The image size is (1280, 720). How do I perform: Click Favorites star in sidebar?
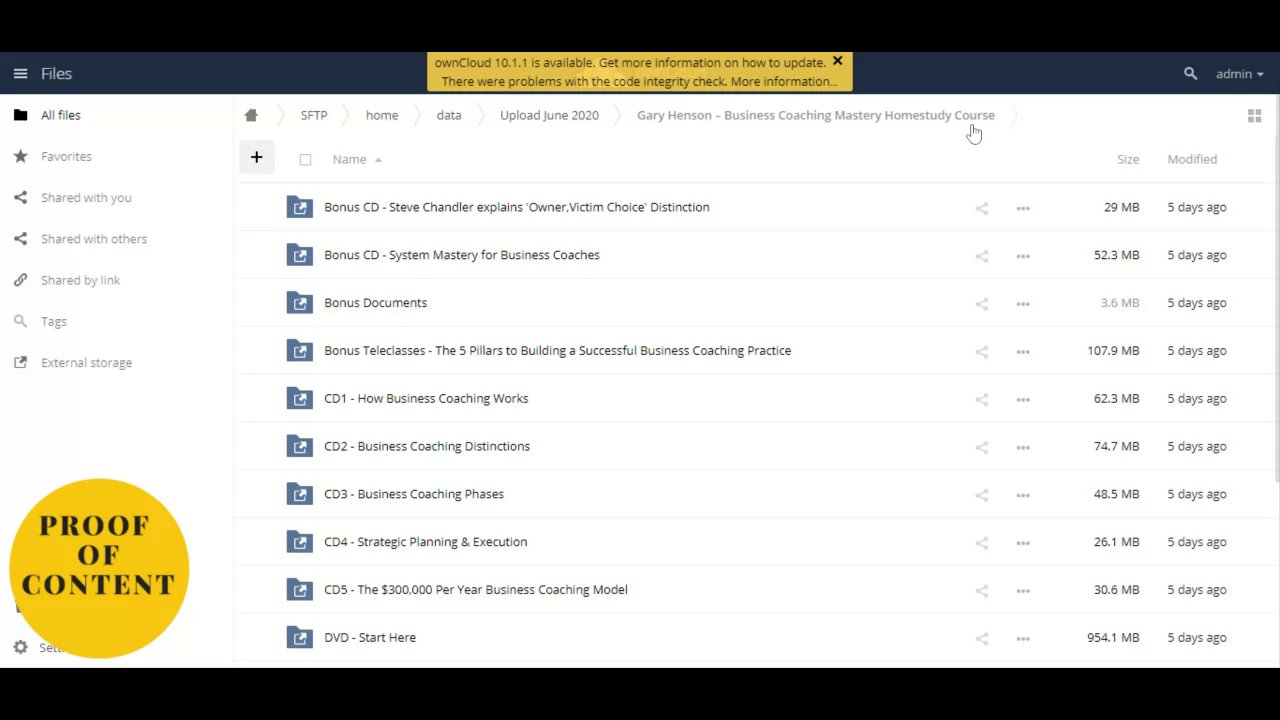point(20,156)
